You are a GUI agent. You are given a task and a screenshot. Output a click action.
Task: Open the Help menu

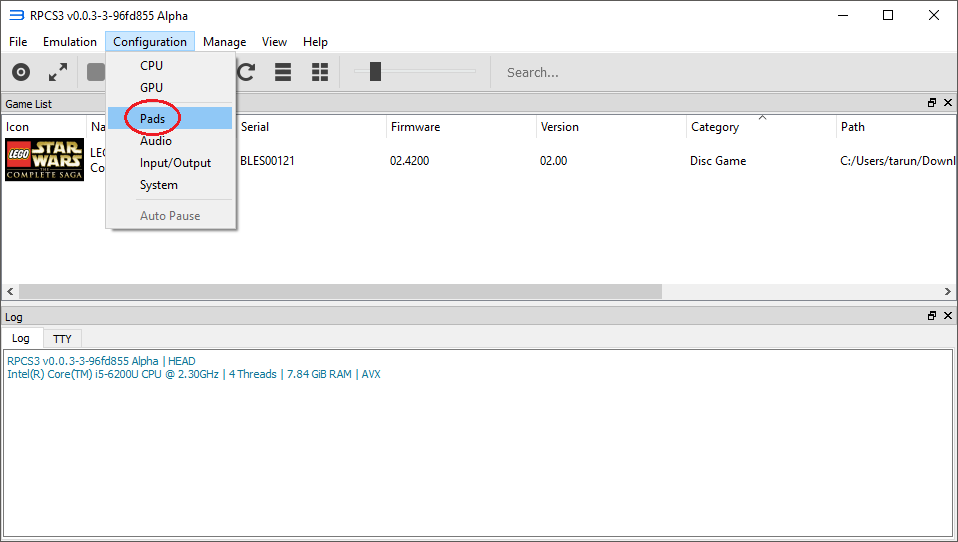[x=315, y=42]
